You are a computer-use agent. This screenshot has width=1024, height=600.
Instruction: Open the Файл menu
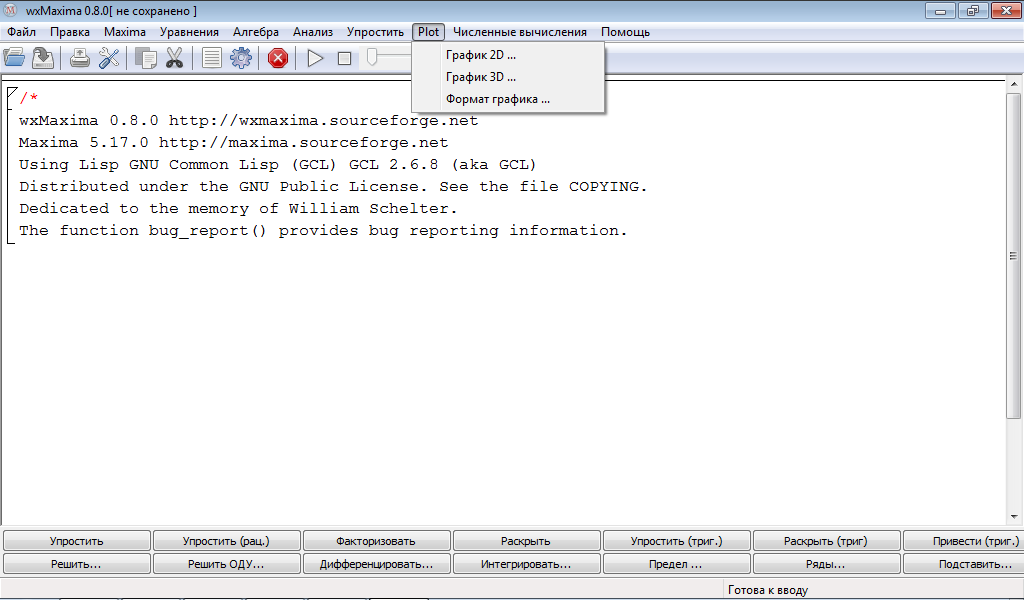(22, 32)
